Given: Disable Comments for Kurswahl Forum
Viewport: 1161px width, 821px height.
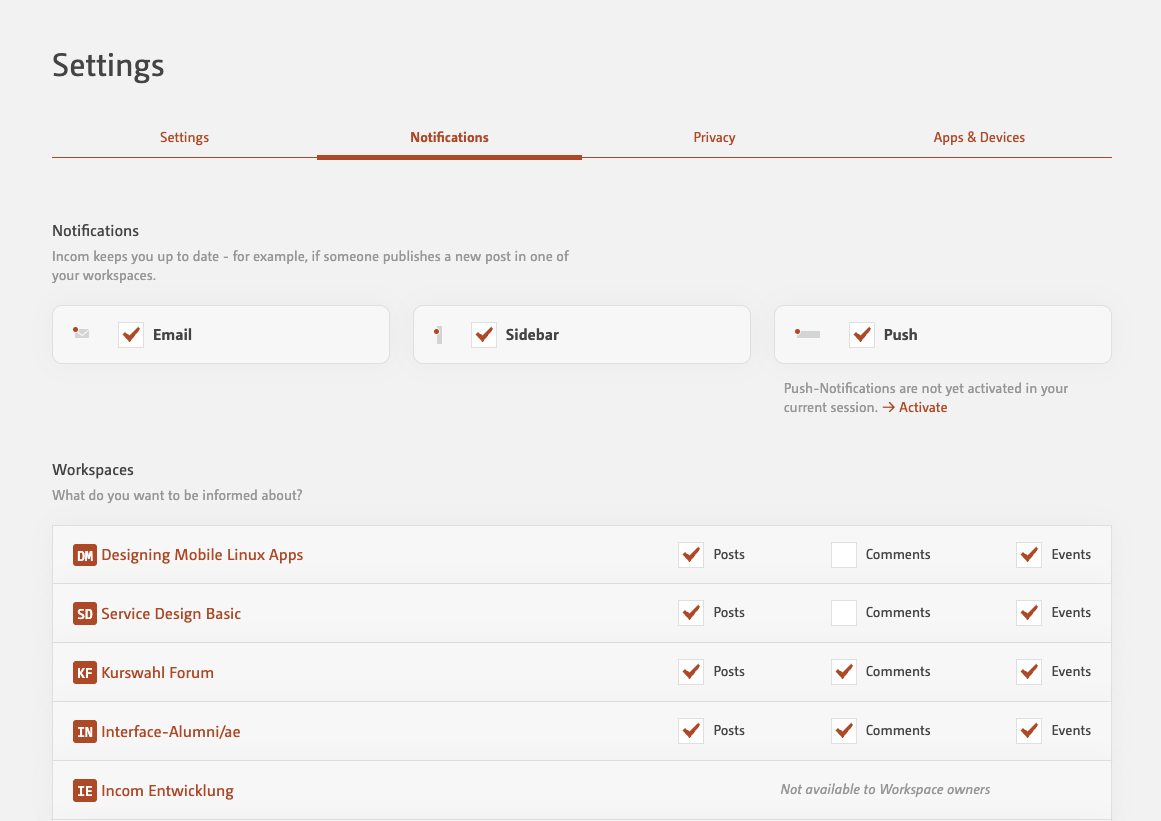Looking at the screenshot, I should click(x=844, y=672).
